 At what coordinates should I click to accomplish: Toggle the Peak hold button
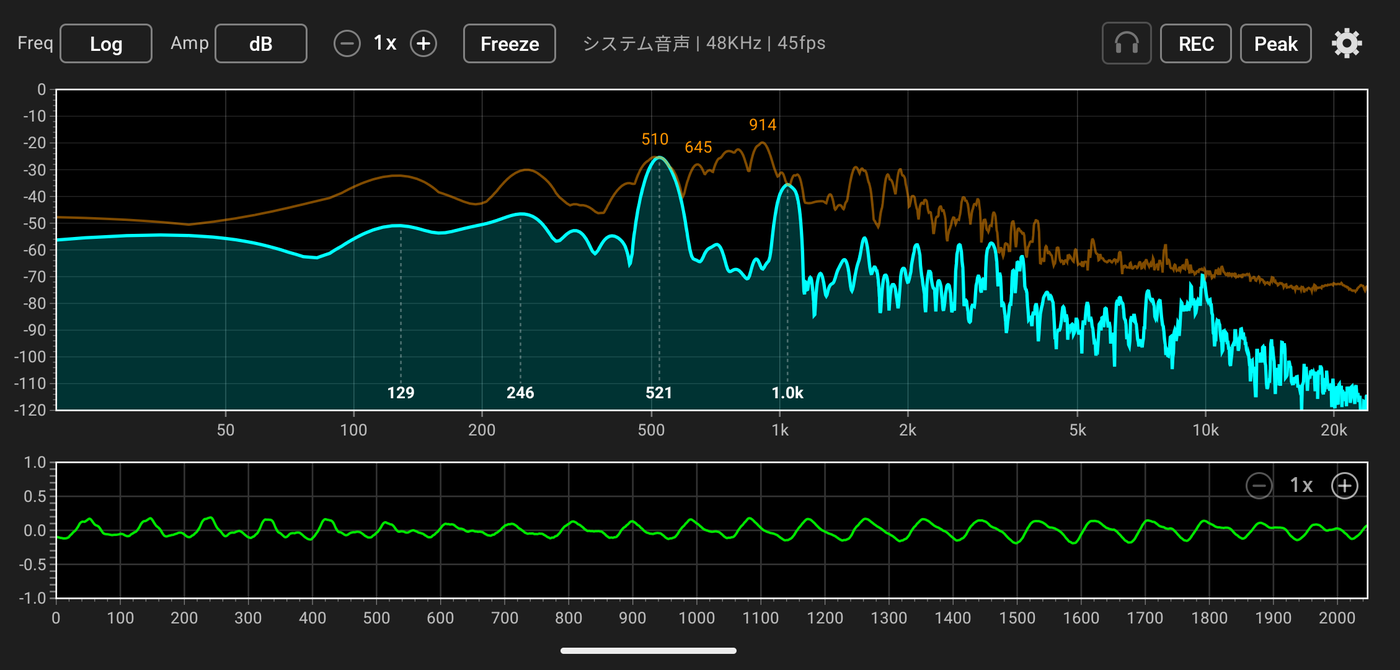[x=1276, y=43]
